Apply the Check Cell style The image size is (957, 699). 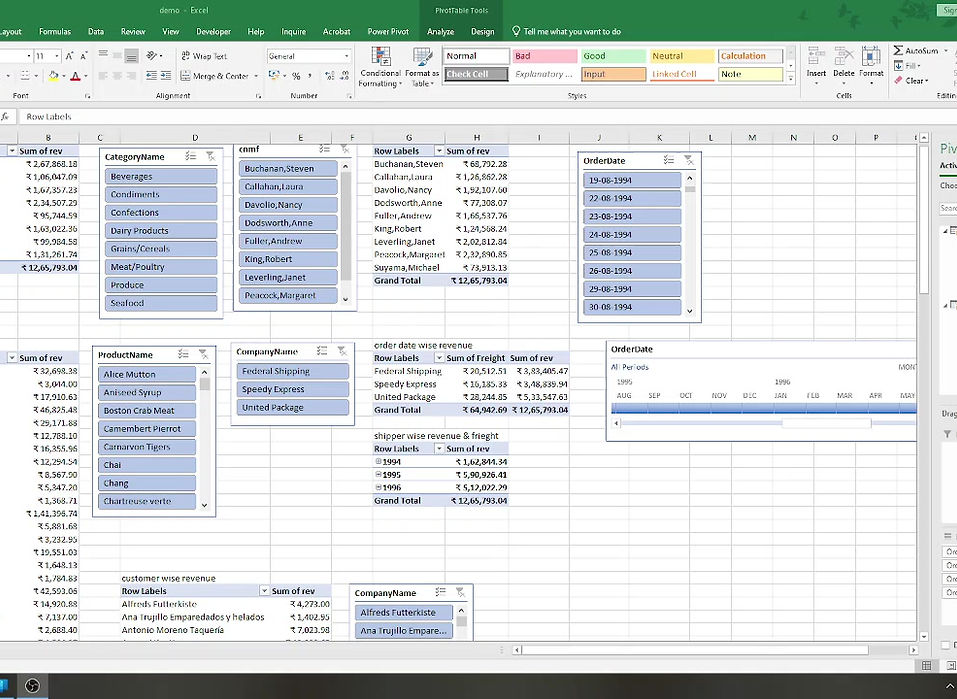[x=476, y=74]
